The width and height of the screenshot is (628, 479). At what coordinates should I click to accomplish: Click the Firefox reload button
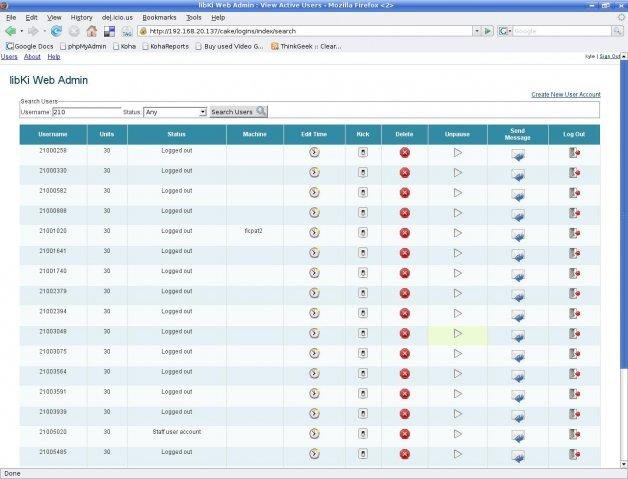[x=57, y=31]
